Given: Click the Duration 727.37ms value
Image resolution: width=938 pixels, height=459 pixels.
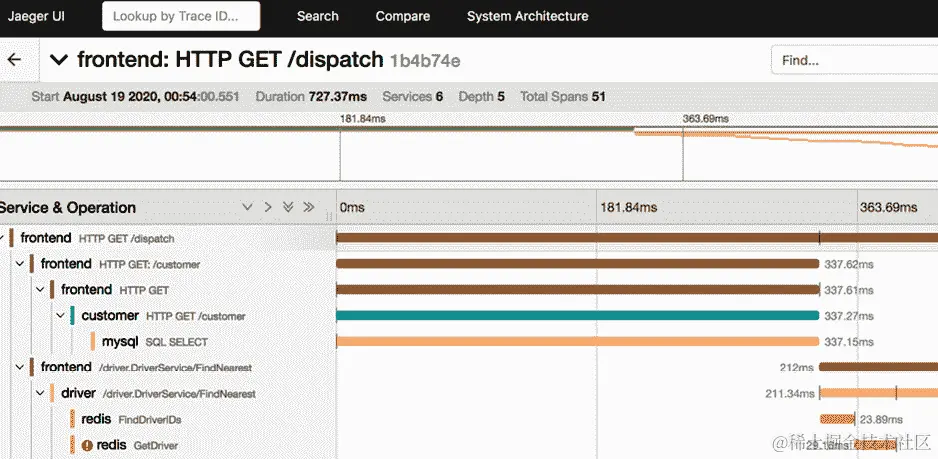Looking at the screenshot, I should [x=337, y=96].
